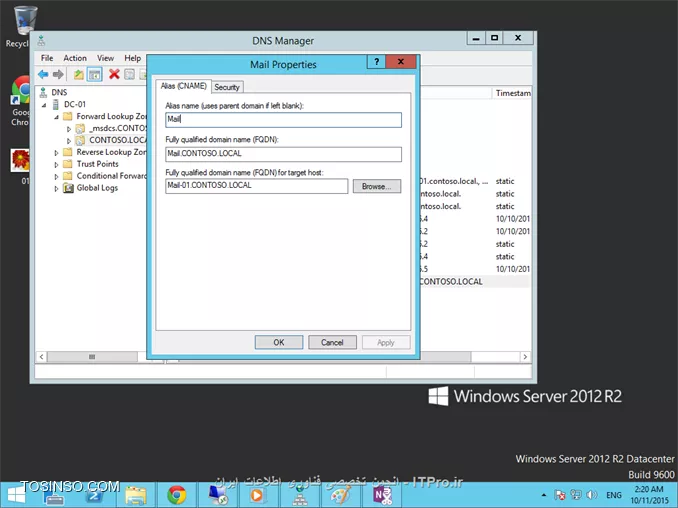The height and width of the screenshot is (508, 678).
Task: Open the media player taskbar icon
Action: tap(258, 495)
